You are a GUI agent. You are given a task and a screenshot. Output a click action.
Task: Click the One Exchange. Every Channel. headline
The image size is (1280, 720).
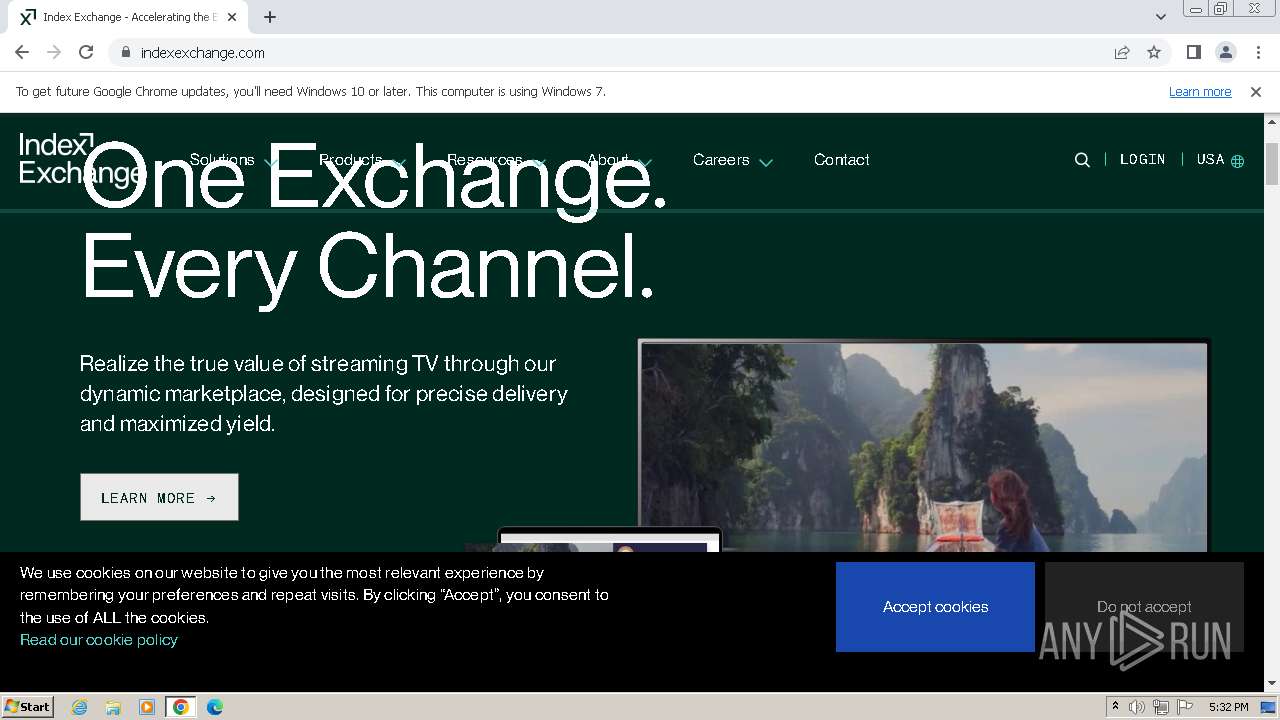pos(374,222)
